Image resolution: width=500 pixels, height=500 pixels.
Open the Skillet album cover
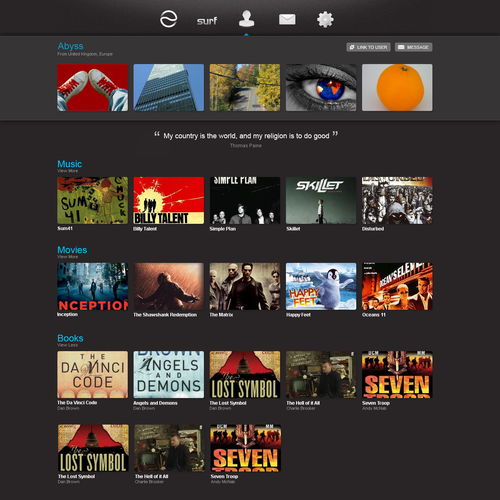(321, 200)
